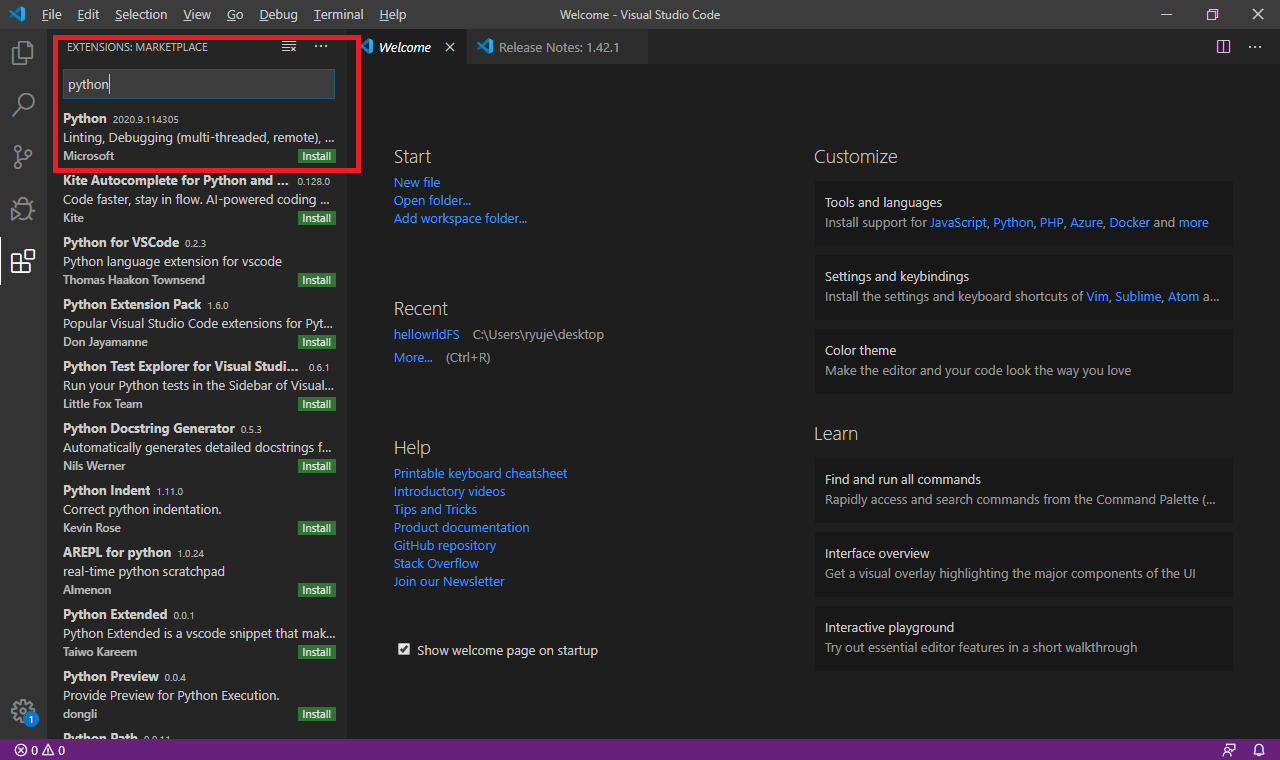Open recent folder hellowrldFS
The height and width of the screenshot is (760, 1280).
coord(427,334)
